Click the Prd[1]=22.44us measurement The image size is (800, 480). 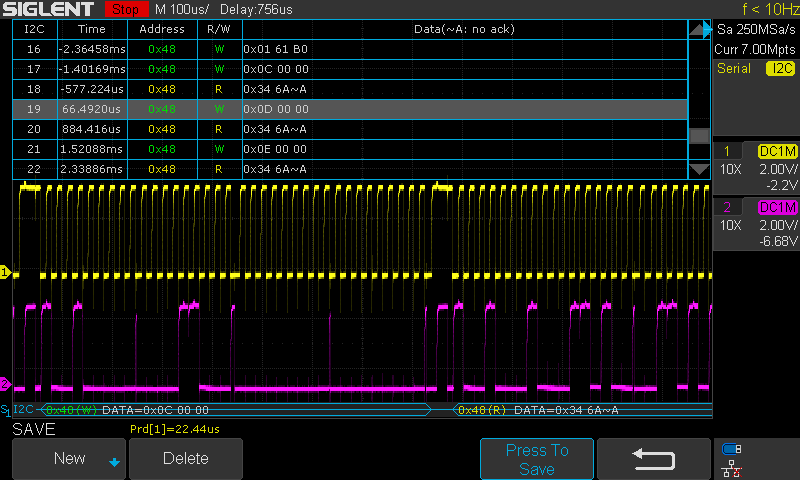(175, 430)
